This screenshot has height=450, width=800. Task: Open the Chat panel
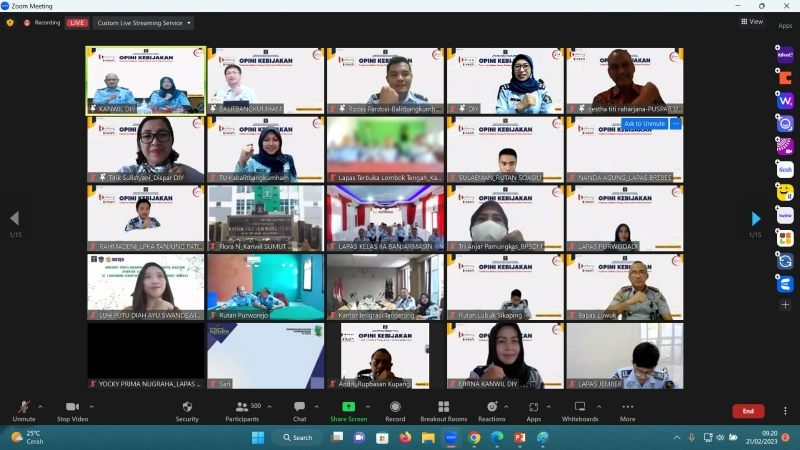(x=299, y=410)
